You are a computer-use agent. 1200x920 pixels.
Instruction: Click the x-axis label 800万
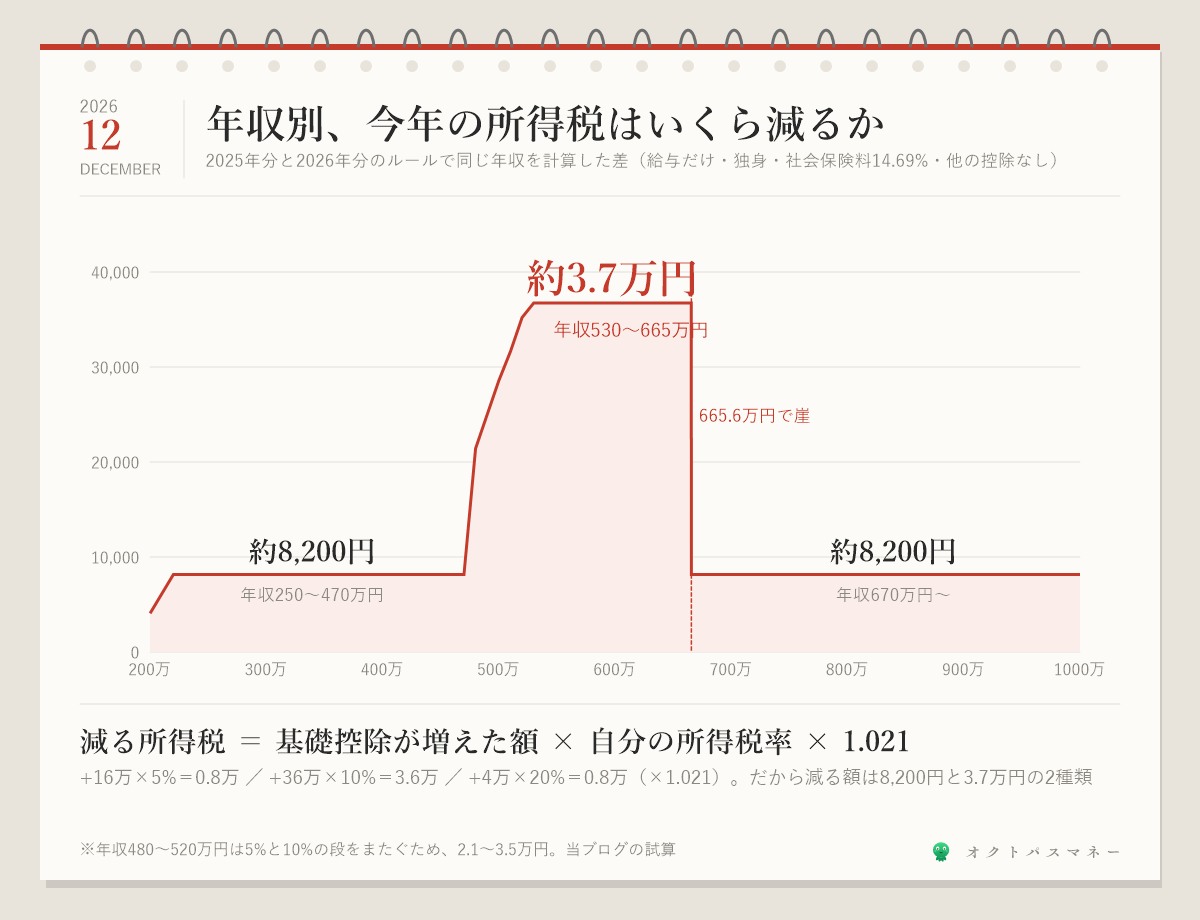(846, 670)
